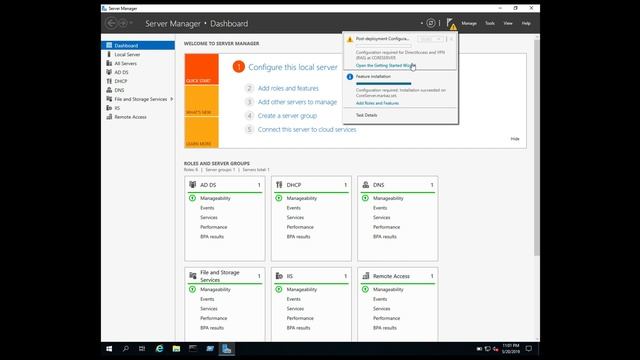Click the Local Server icon in sidebar
Viewport: 640px width, 360px height.
click(109, 54)
